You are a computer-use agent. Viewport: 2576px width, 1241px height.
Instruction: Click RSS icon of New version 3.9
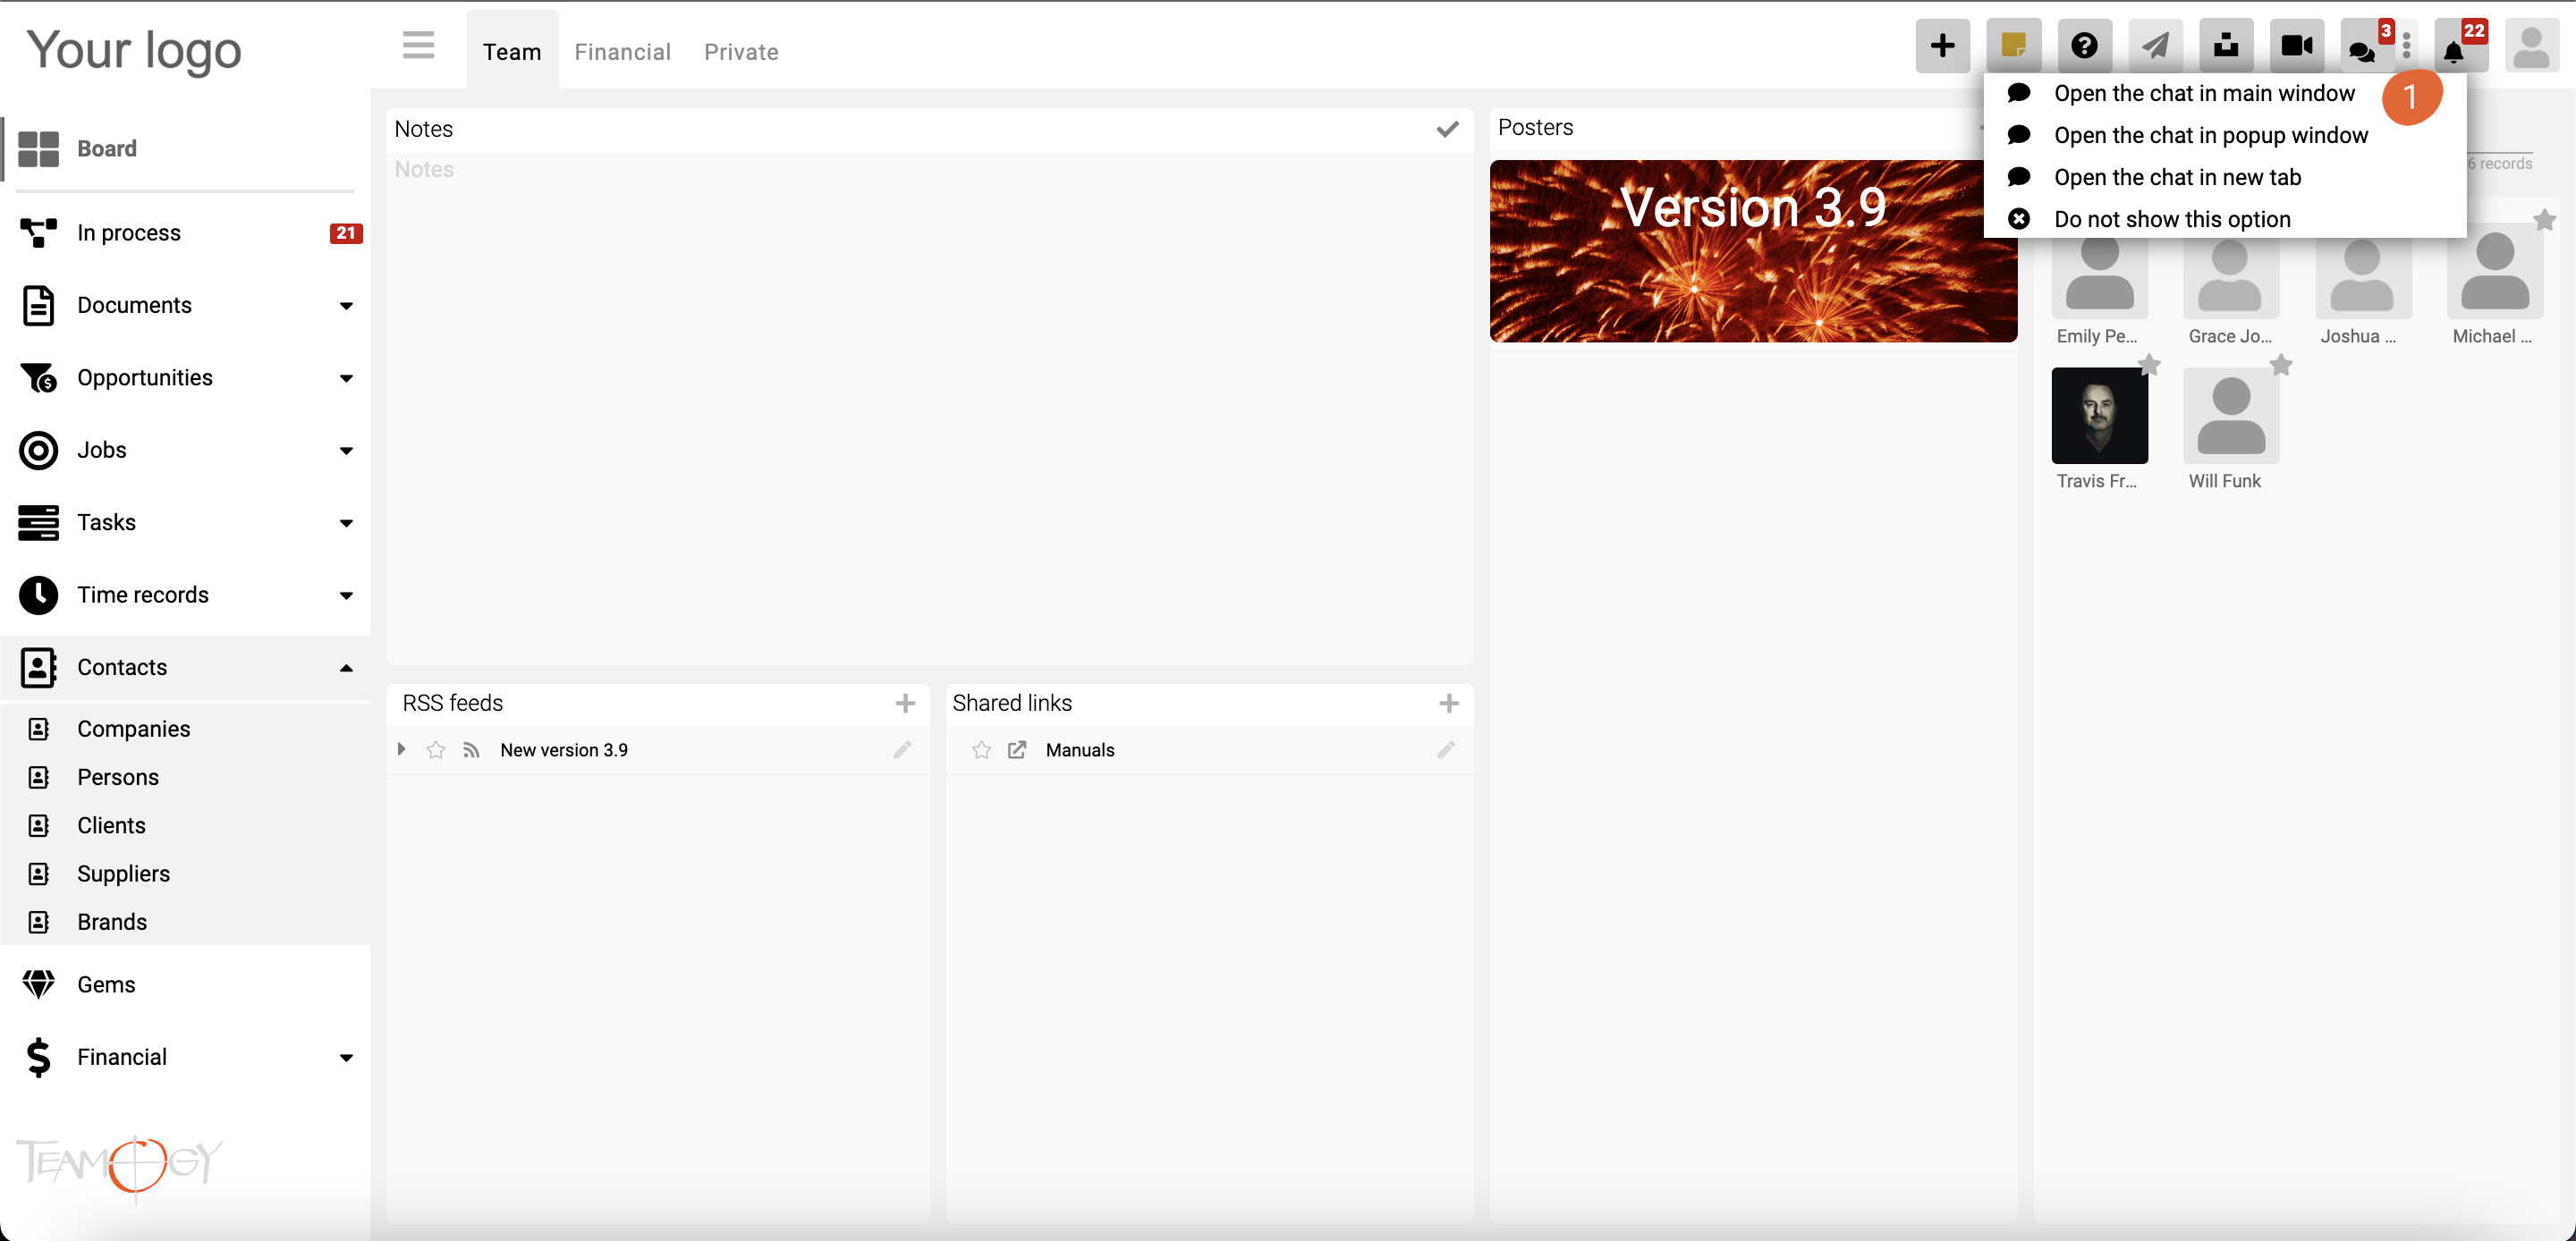point(471,750)
